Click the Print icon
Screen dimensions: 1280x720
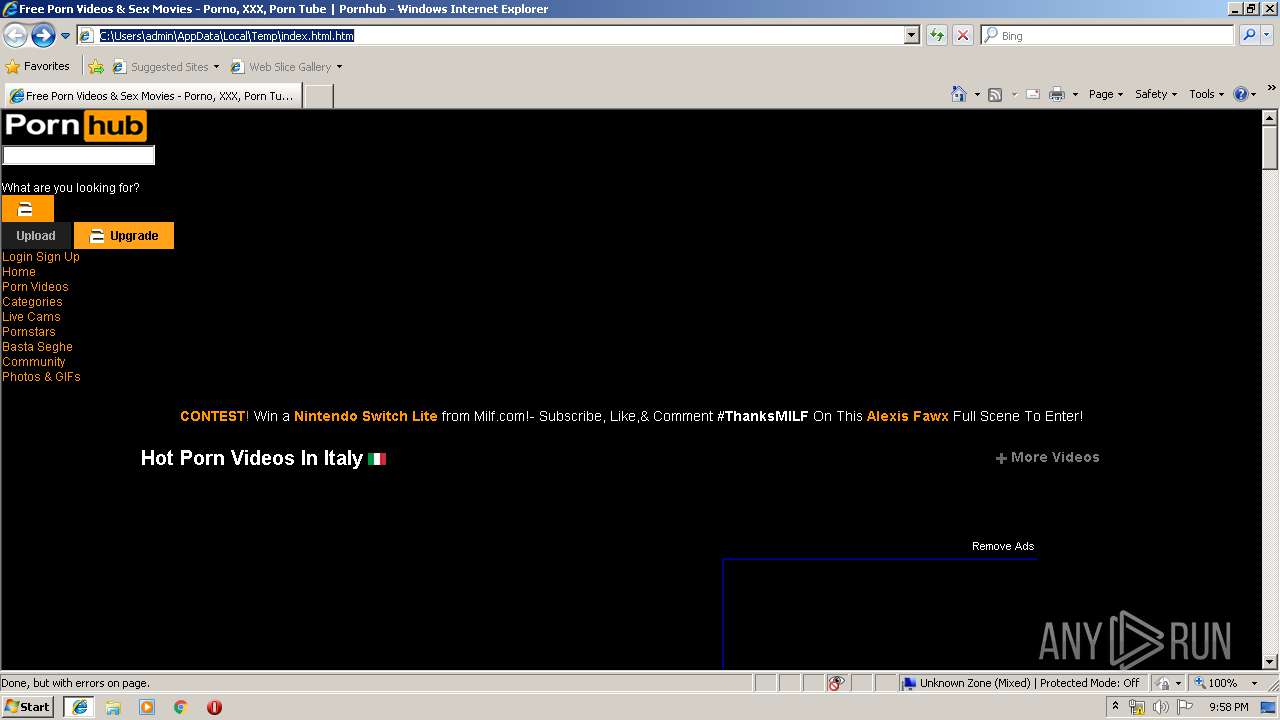[1057, 94]
